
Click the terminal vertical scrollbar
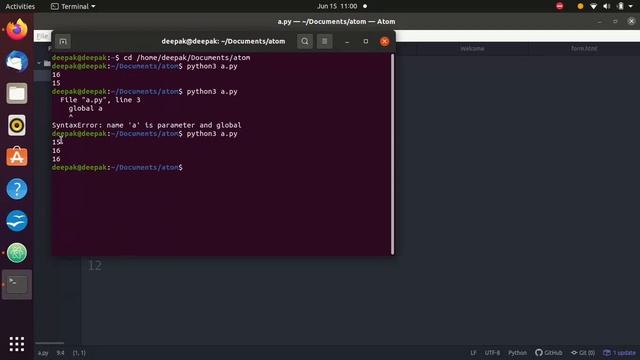393,154
